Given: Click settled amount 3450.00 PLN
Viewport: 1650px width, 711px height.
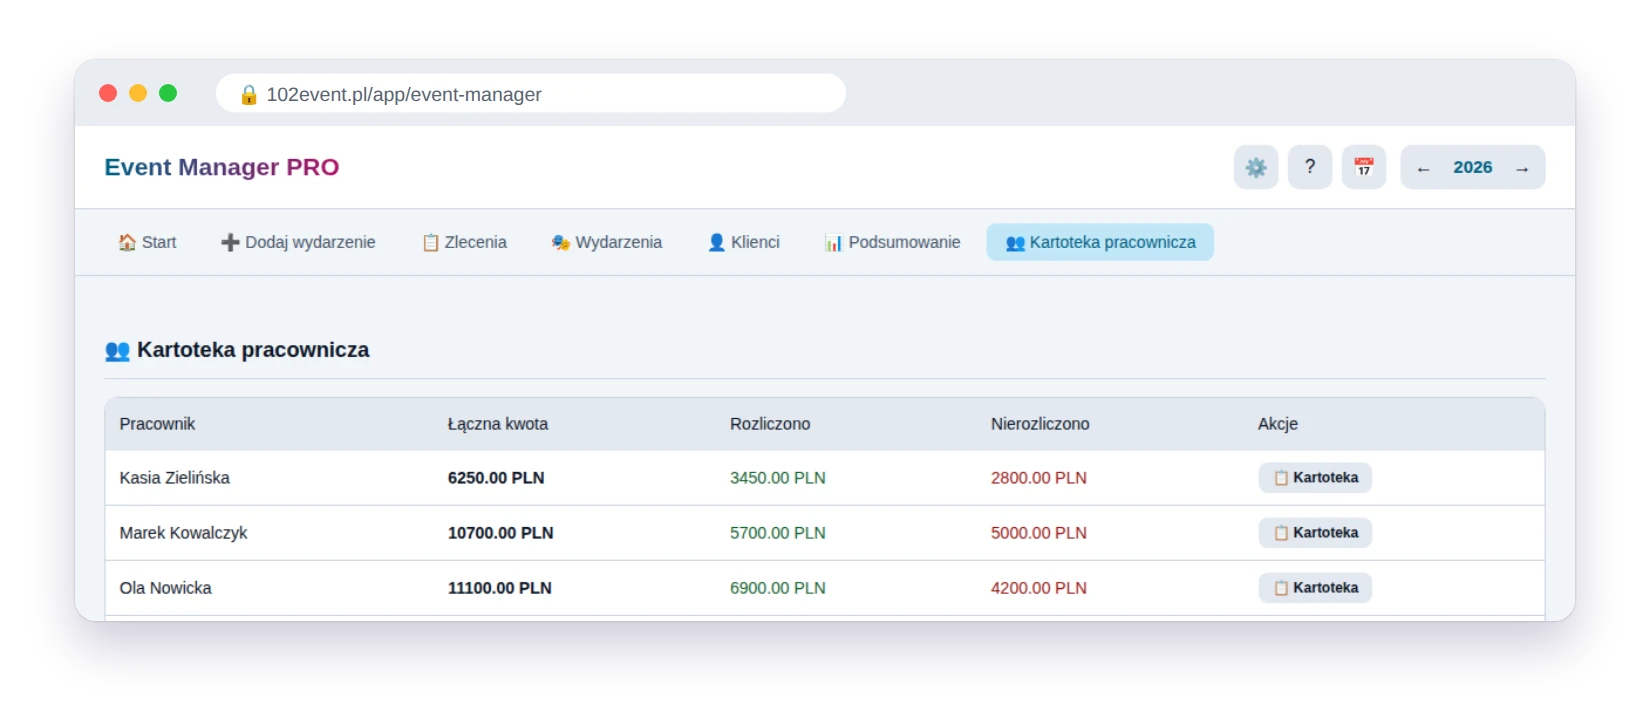Looking at the screenshot, I should pos(778,478).
